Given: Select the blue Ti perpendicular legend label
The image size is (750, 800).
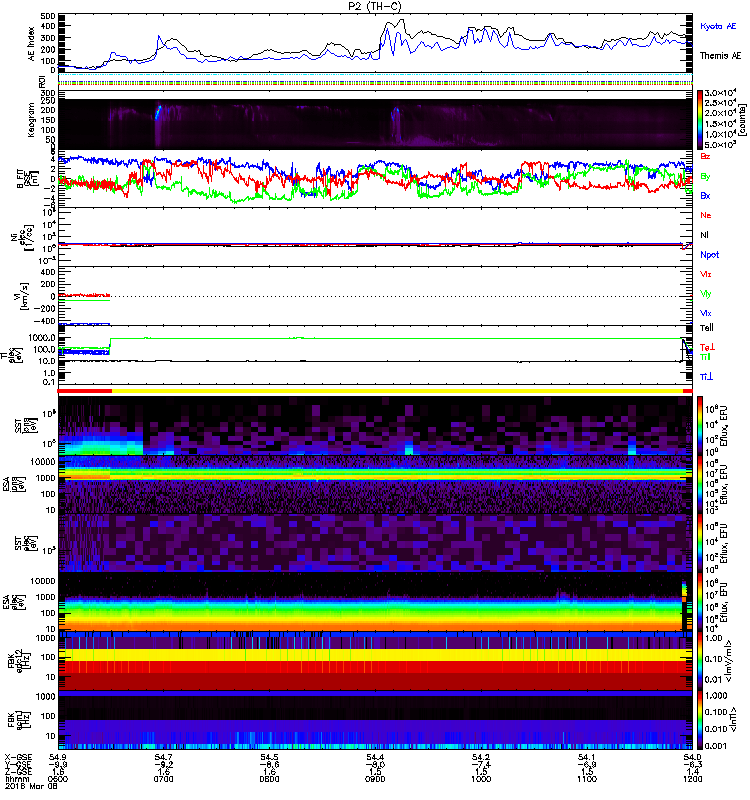Looking at the screenshot, I should [706, 377].
